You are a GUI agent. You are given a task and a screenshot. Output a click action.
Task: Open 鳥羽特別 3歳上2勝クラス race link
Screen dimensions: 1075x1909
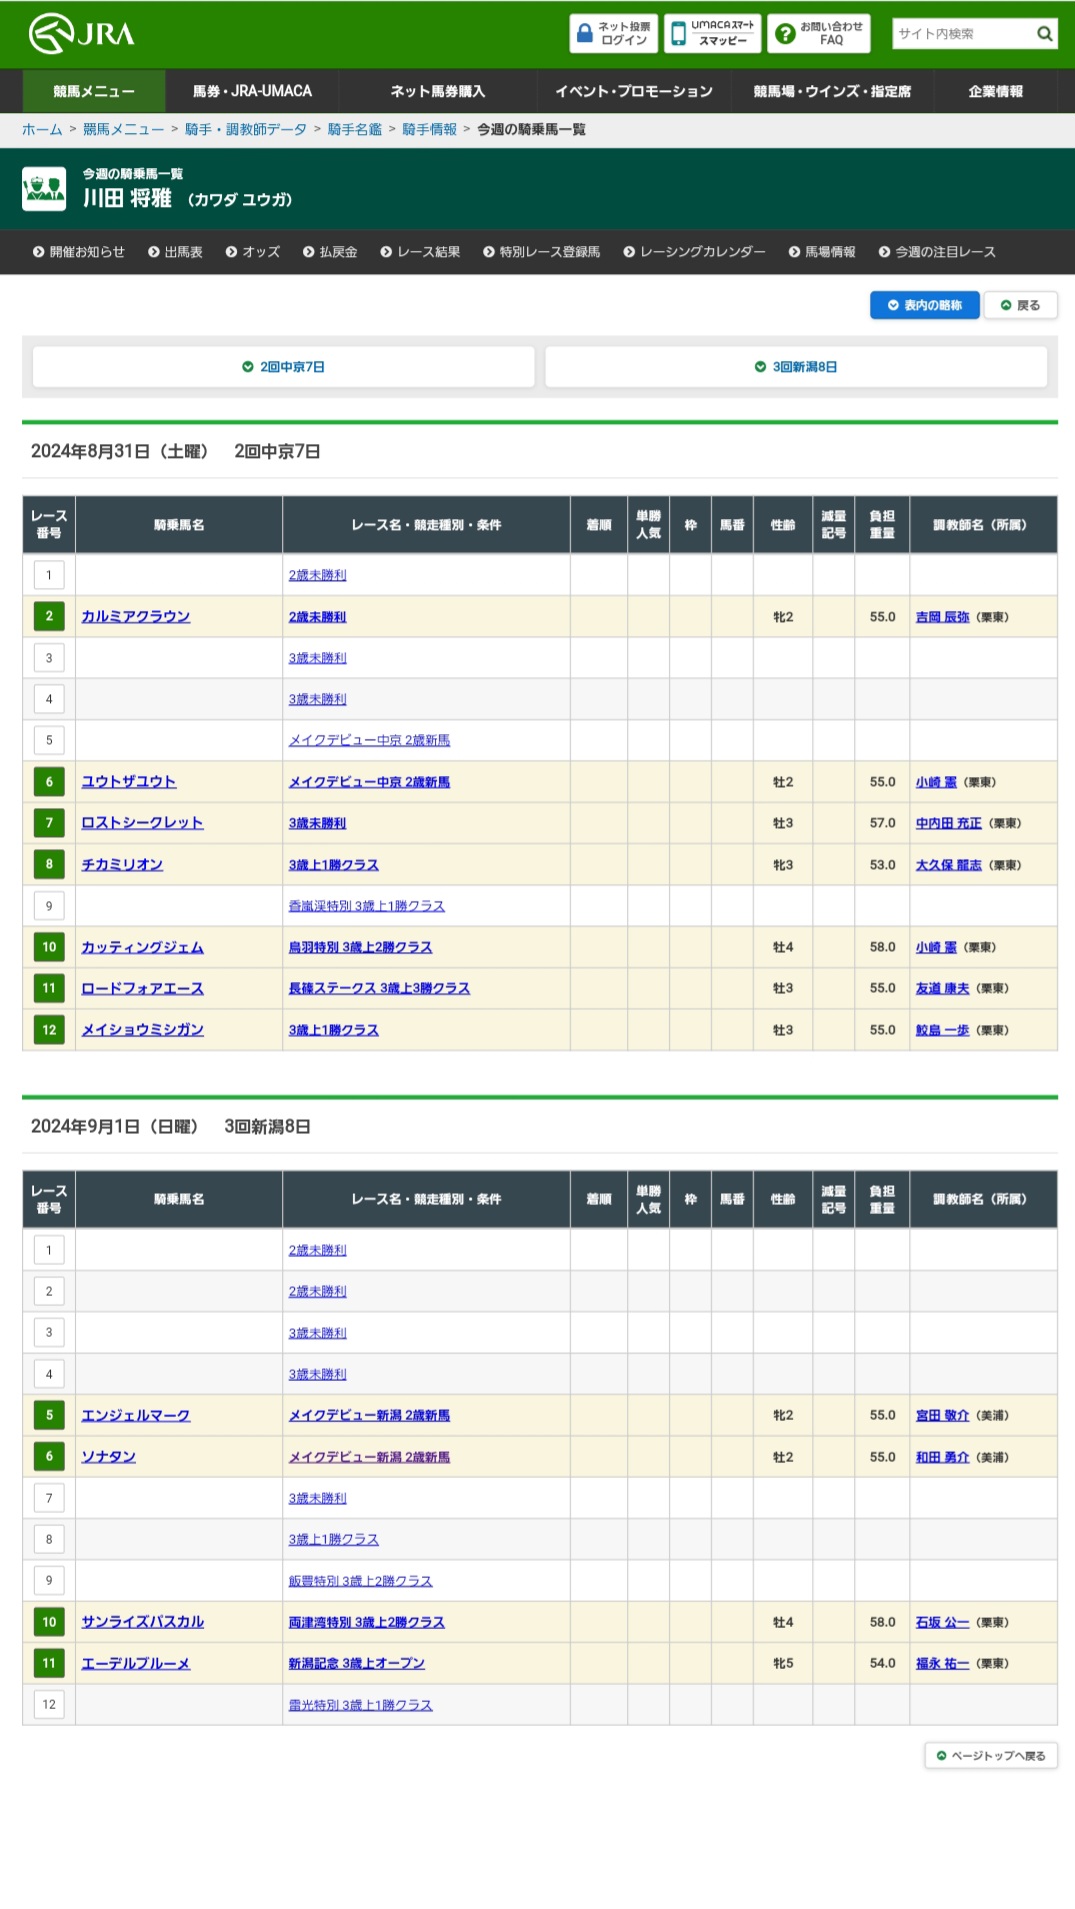pyautogui.click(x=361, y=947)
